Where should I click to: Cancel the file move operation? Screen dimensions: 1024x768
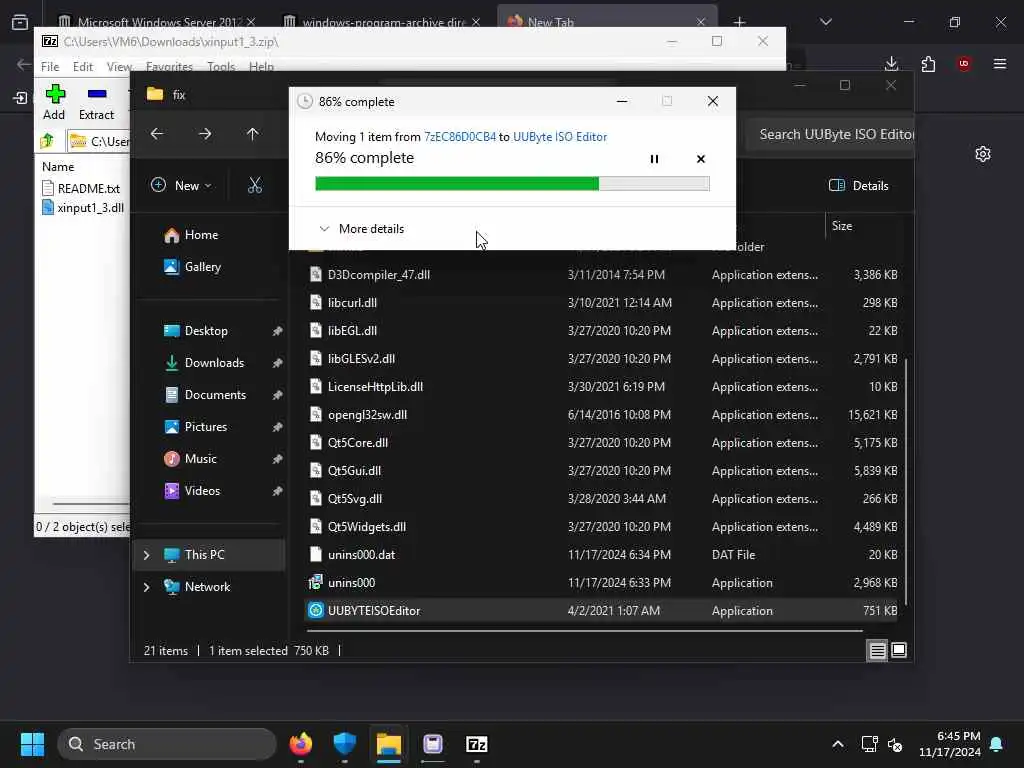(701, 159)
